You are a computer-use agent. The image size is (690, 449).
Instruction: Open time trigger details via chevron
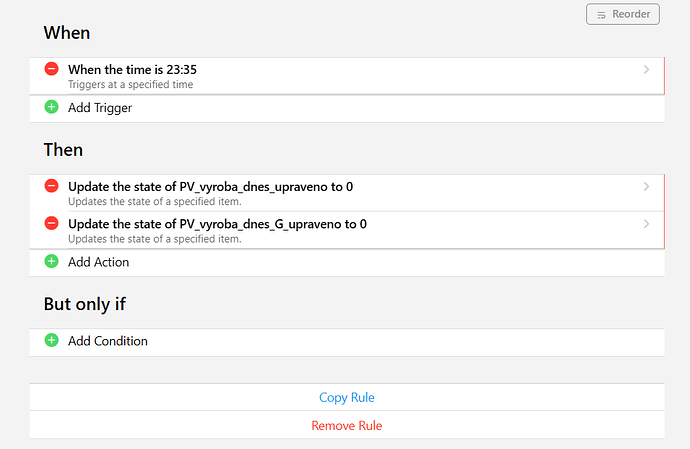pyautogui.click(x=646, y=70)
